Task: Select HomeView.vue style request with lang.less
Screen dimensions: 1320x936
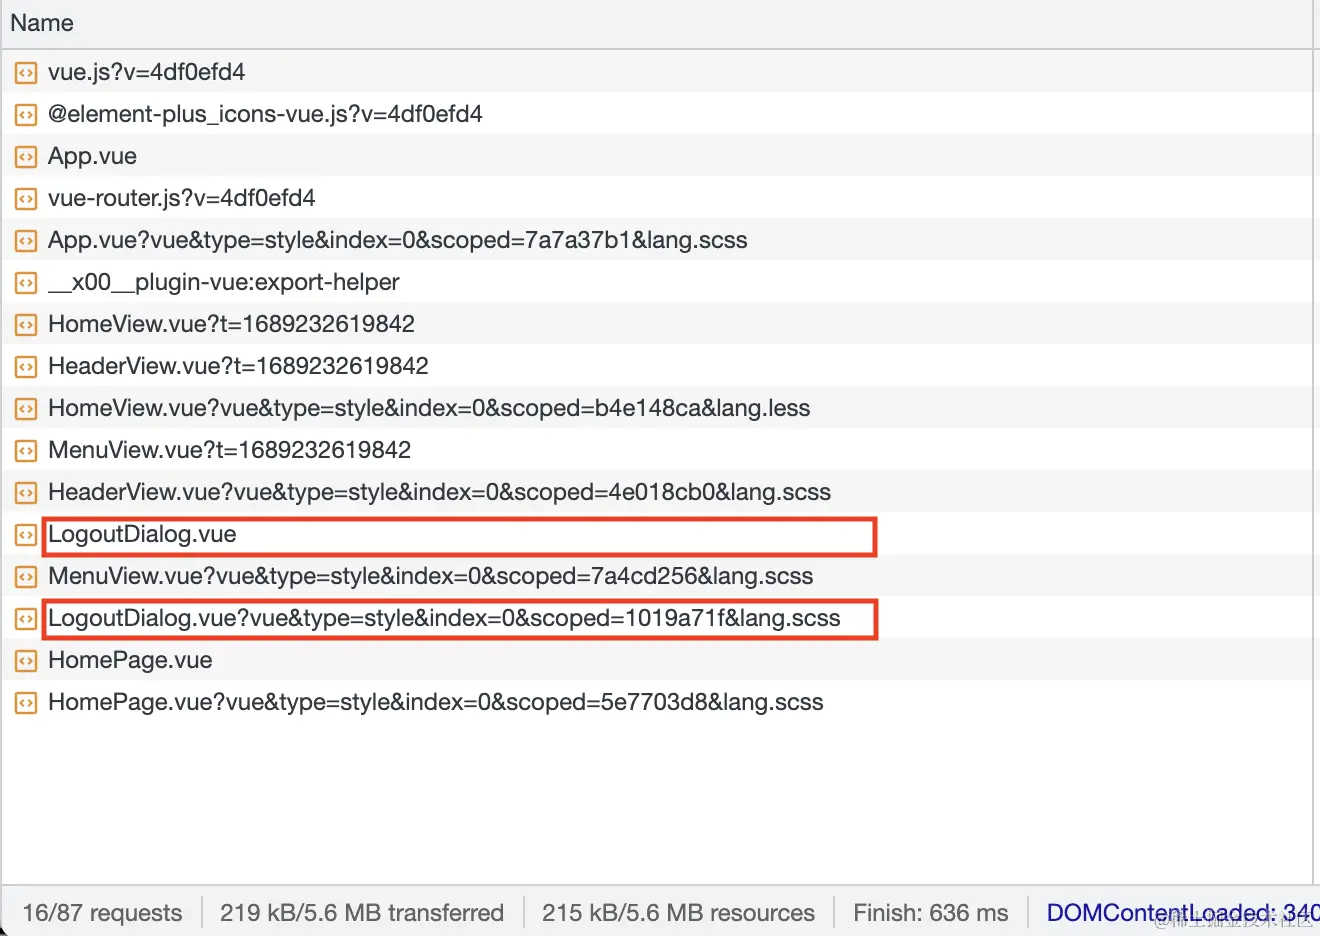Action: pyautogui.click(x=429, y=408)
